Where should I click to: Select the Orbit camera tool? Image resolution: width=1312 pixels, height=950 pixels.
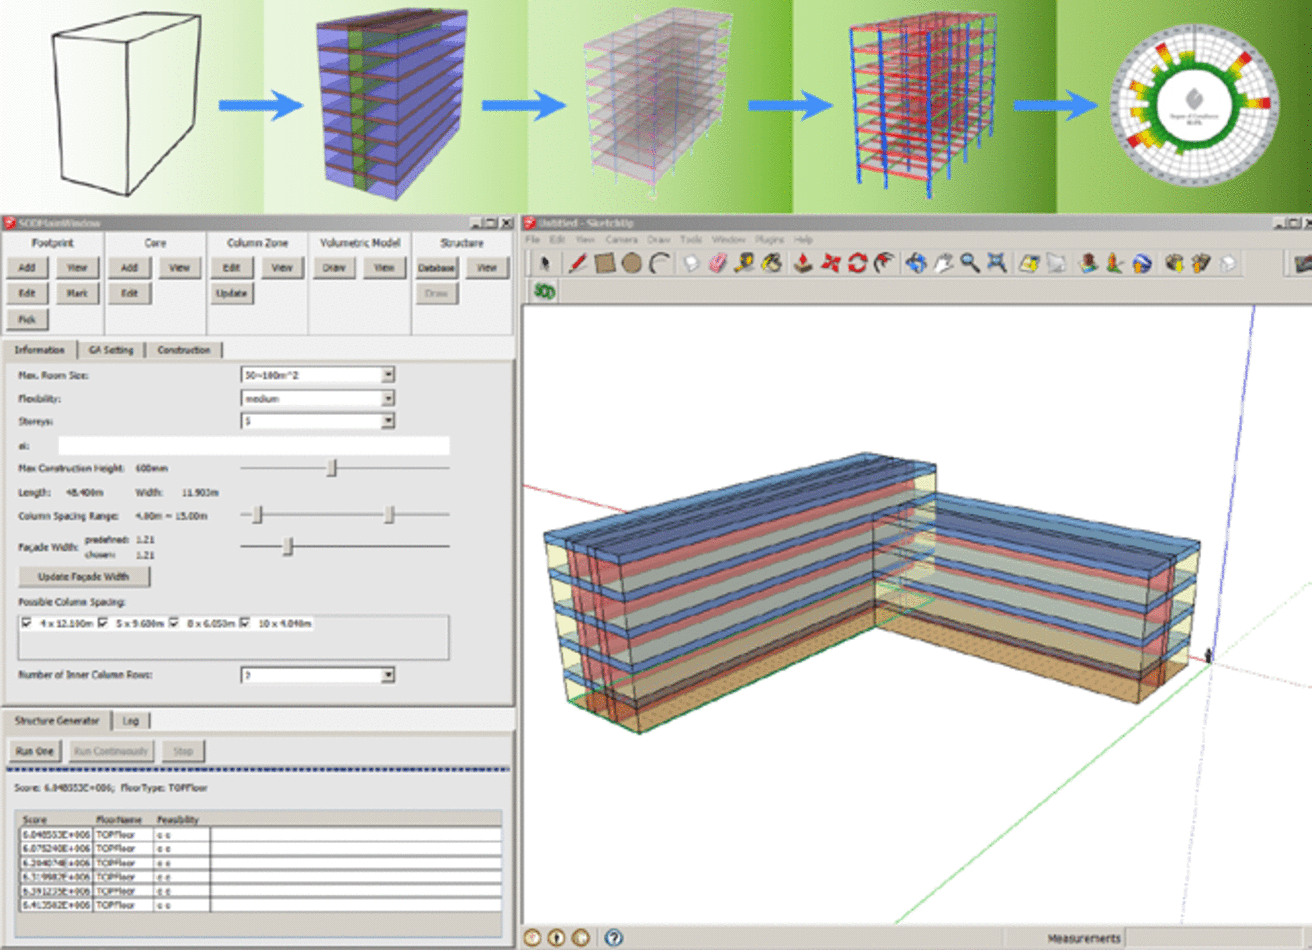click(x=916, y=263)
